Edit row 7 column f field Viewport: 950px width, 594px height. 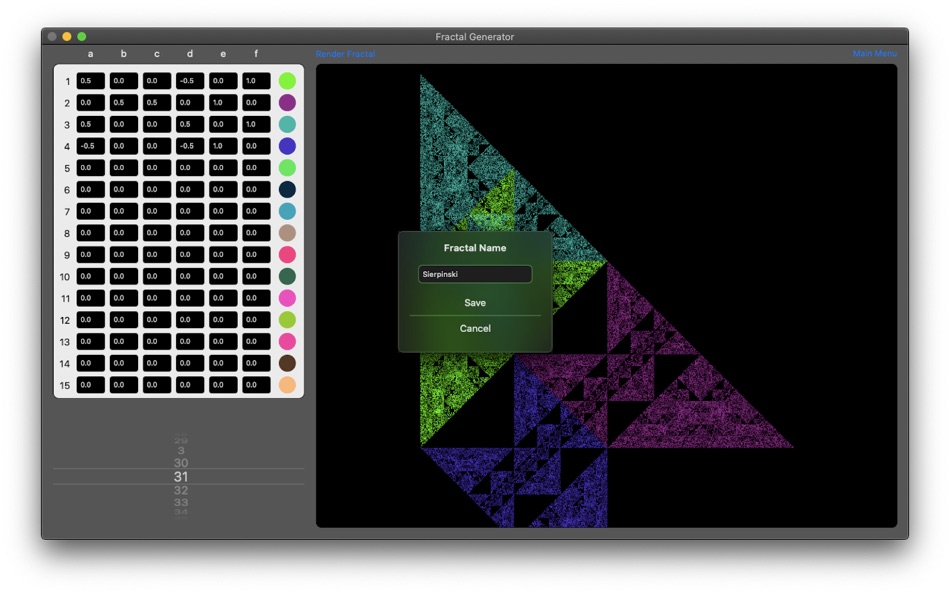[x=256, y=211]
